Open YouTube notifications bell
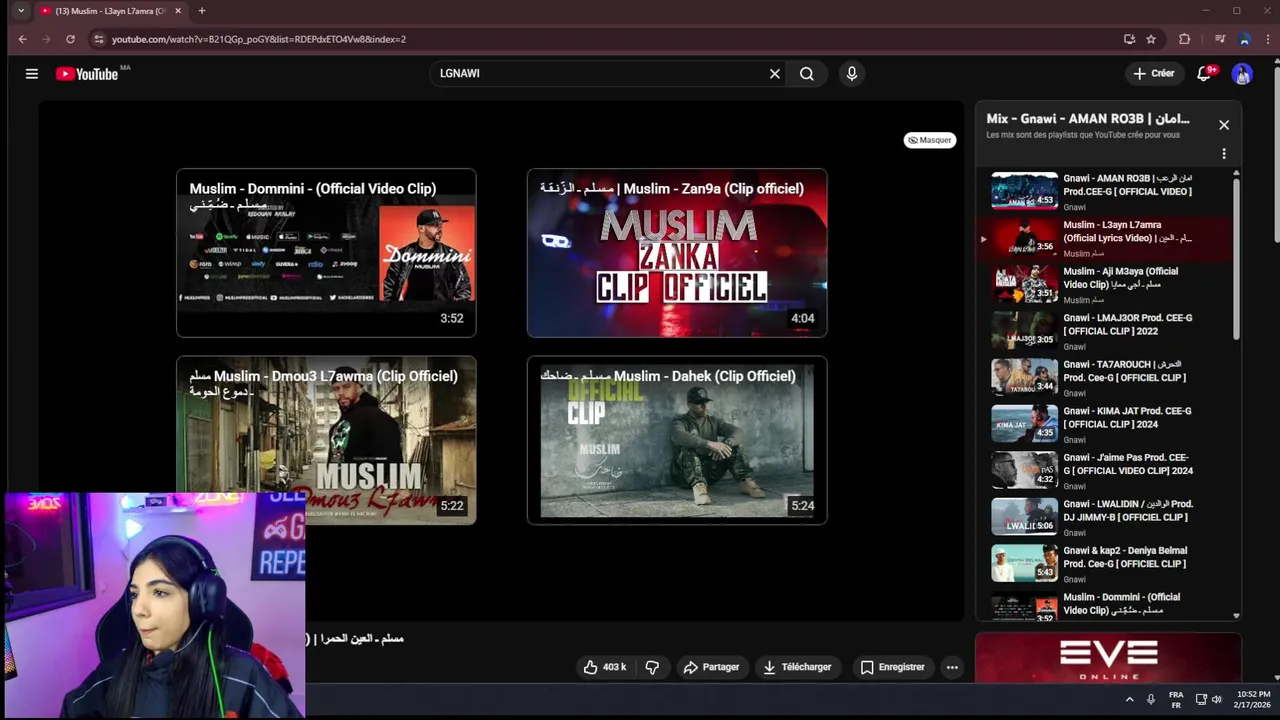Viewport: 1280px width, 720px height. point(1205,74)
